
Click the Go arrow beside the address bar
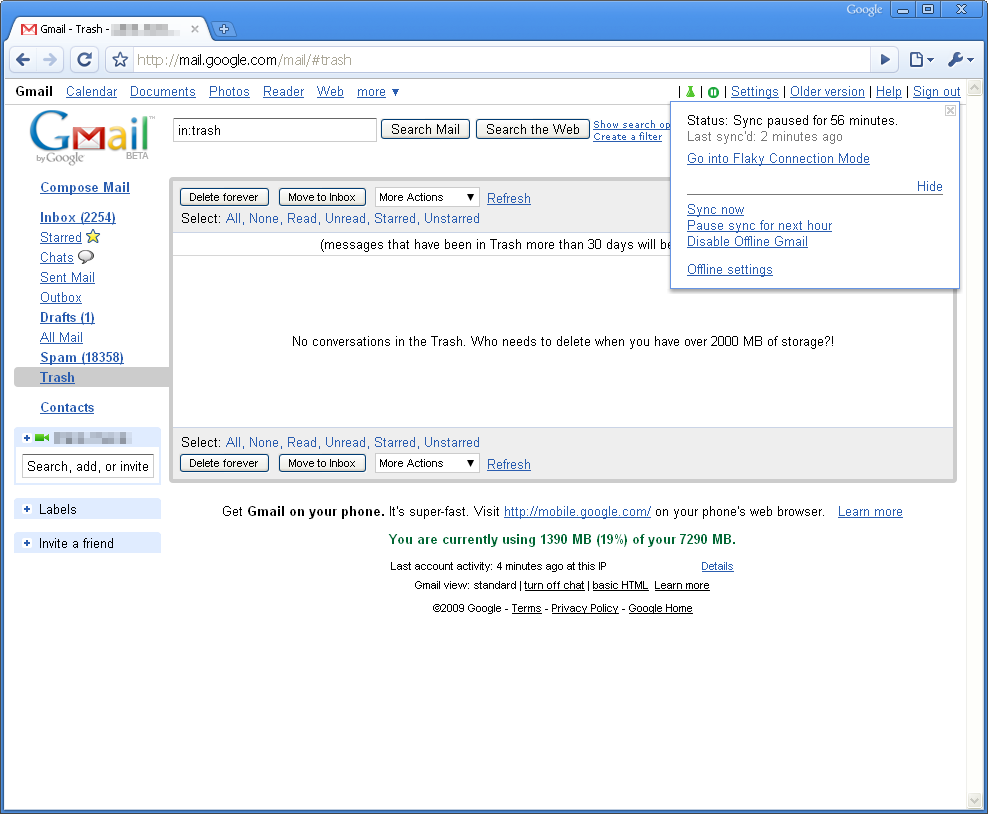click(x=885, y=60)
